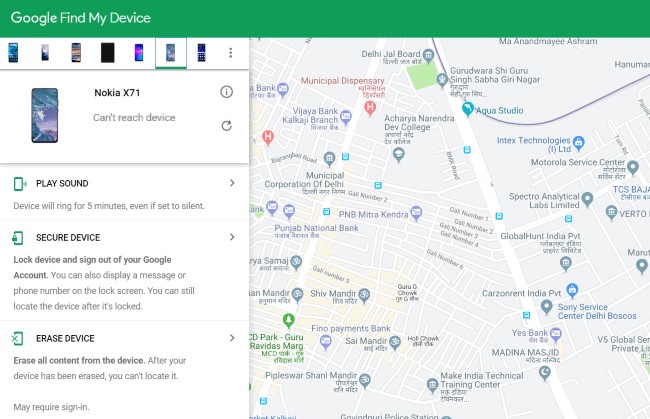
Task: Click the green MCD Park tree marker
Action: 289,320
